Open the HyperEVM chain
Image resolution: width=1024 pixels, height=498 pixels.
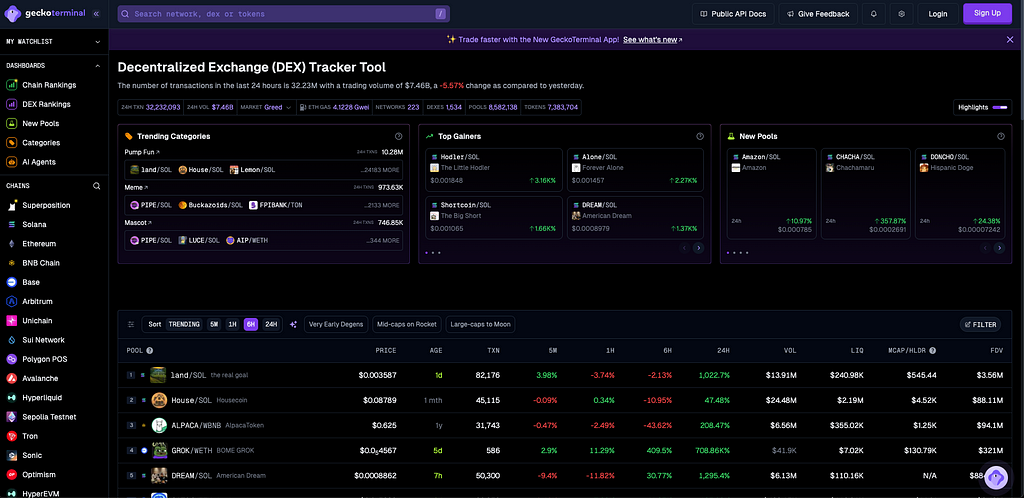click(x=40, y=494)
